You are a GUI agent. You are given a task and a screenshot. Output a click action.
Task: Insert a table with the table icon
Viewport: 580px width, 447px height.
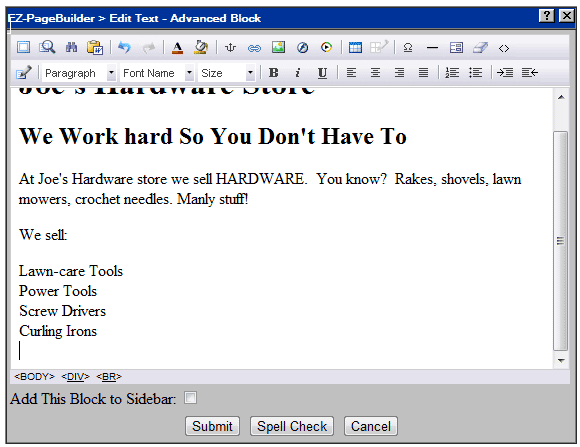coord(355,47)
